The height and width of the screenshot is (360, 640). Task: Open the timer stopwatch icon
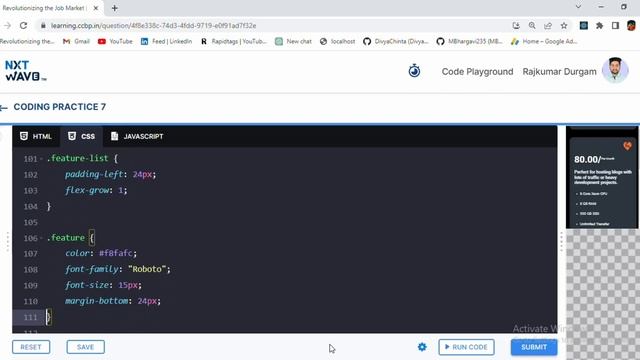(x=414, y=71)
